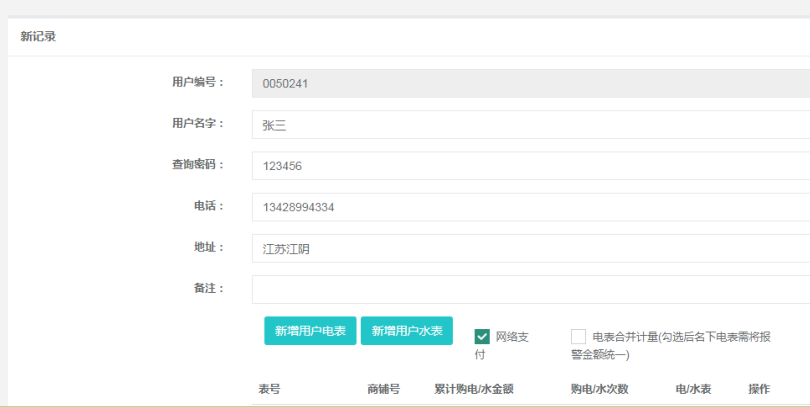Screen dimensions: 810x407
Task: Click the 网络支付 checkbox label text
Action: (x=511, y=337)
